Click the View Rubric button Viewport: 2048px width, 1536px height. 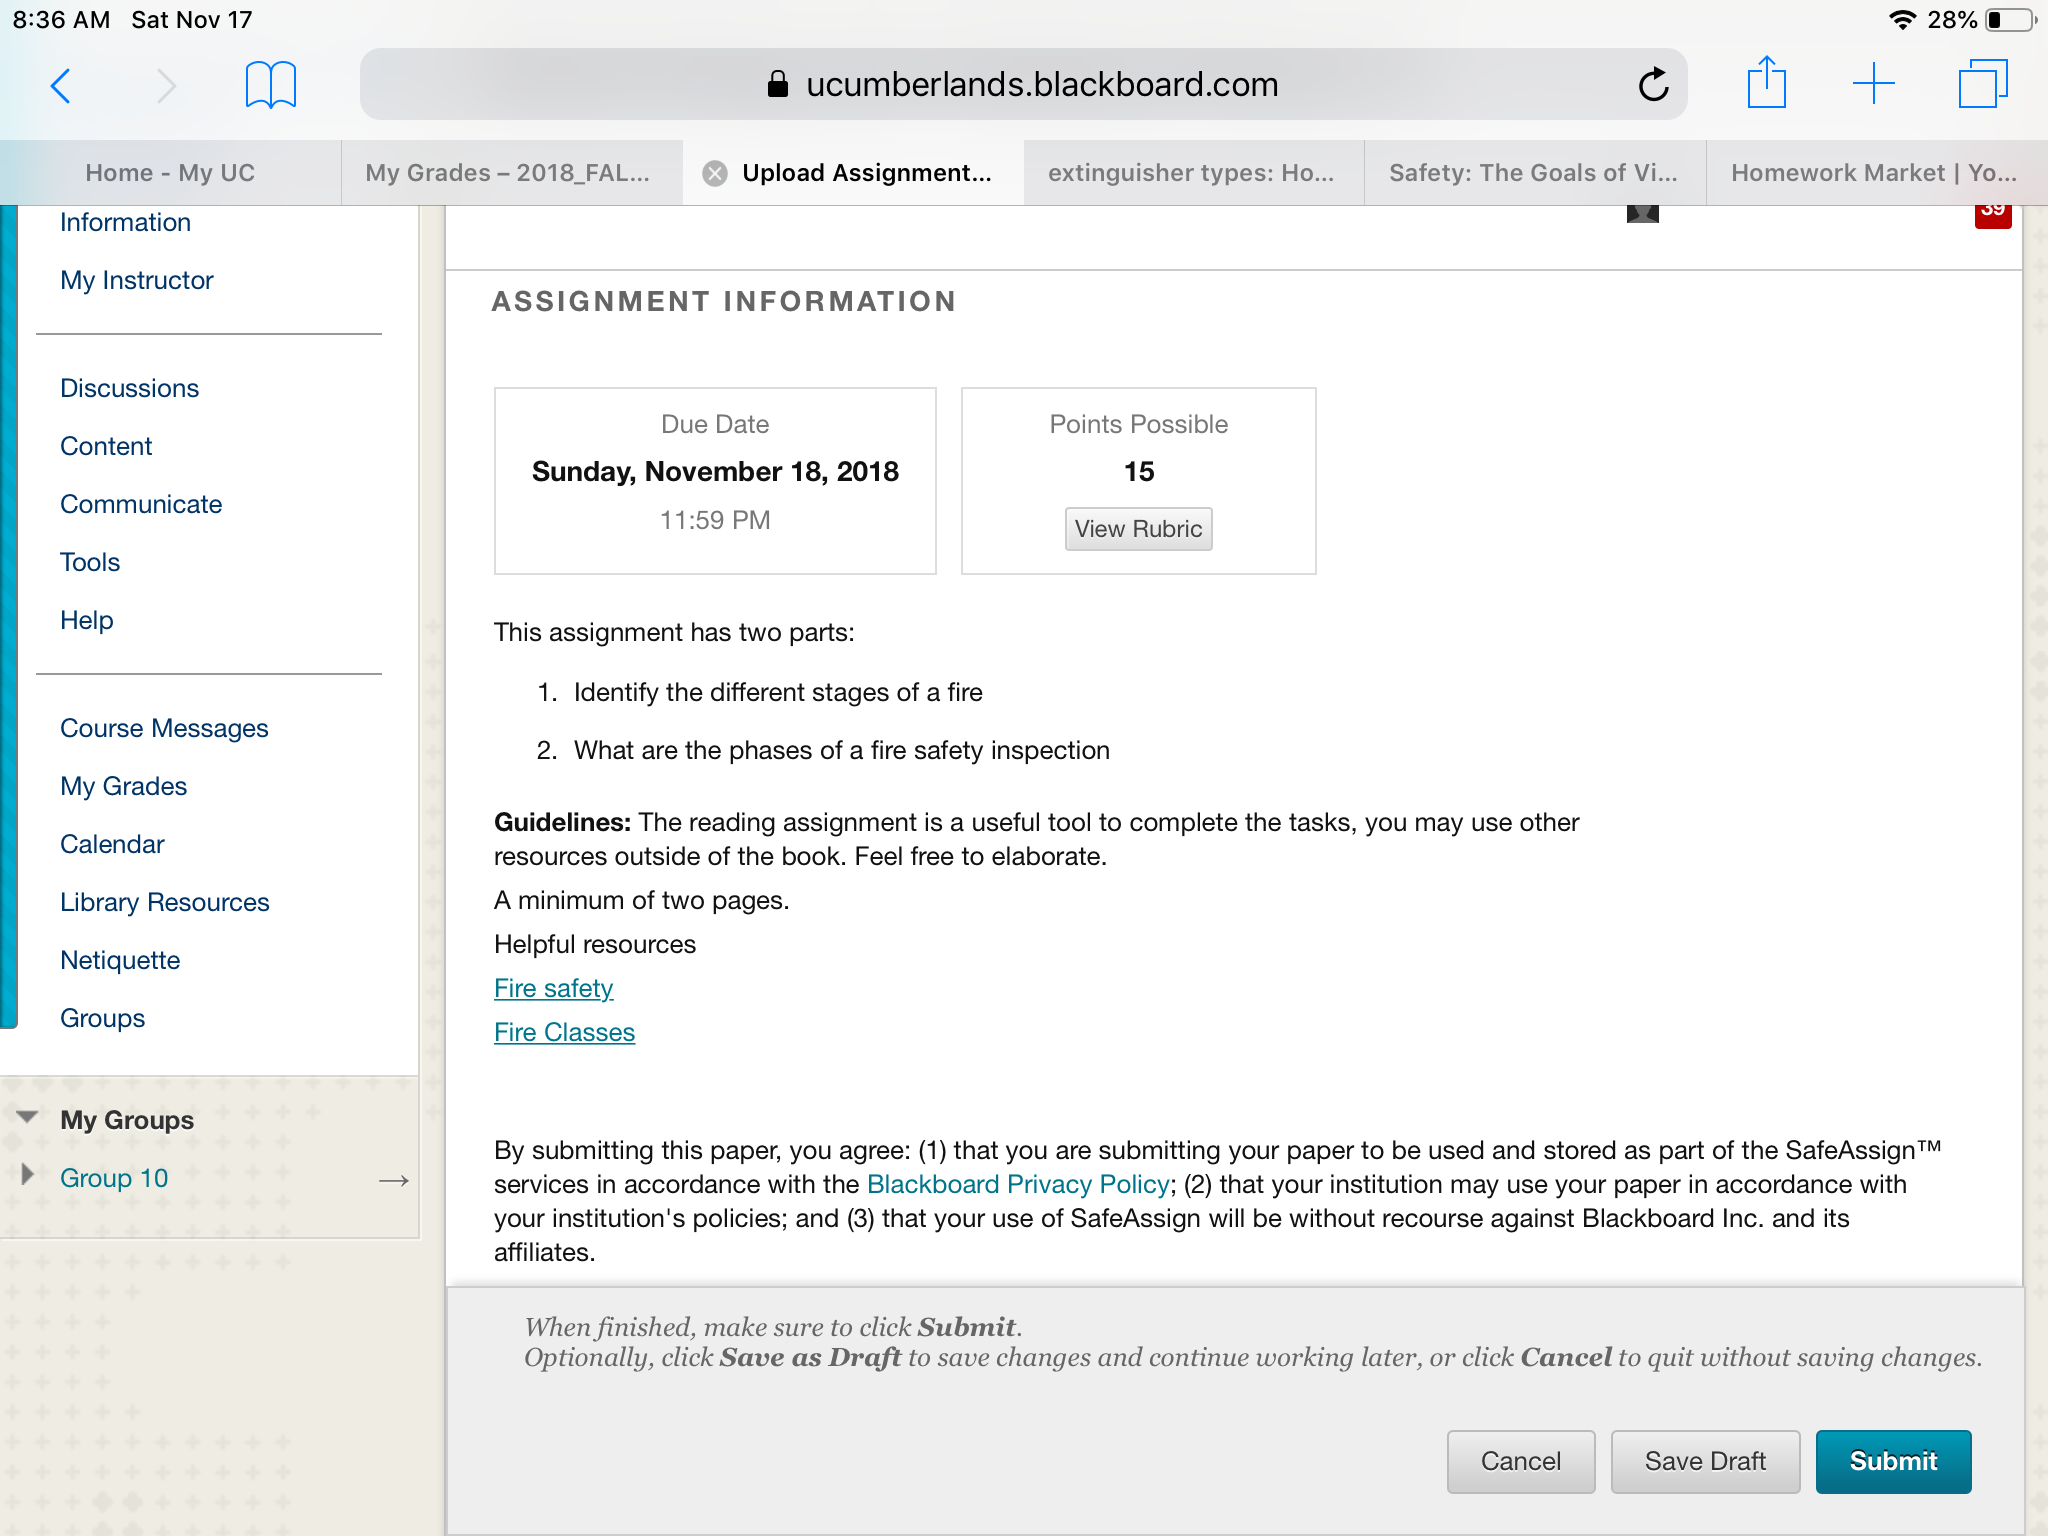tap(1138, 529)
